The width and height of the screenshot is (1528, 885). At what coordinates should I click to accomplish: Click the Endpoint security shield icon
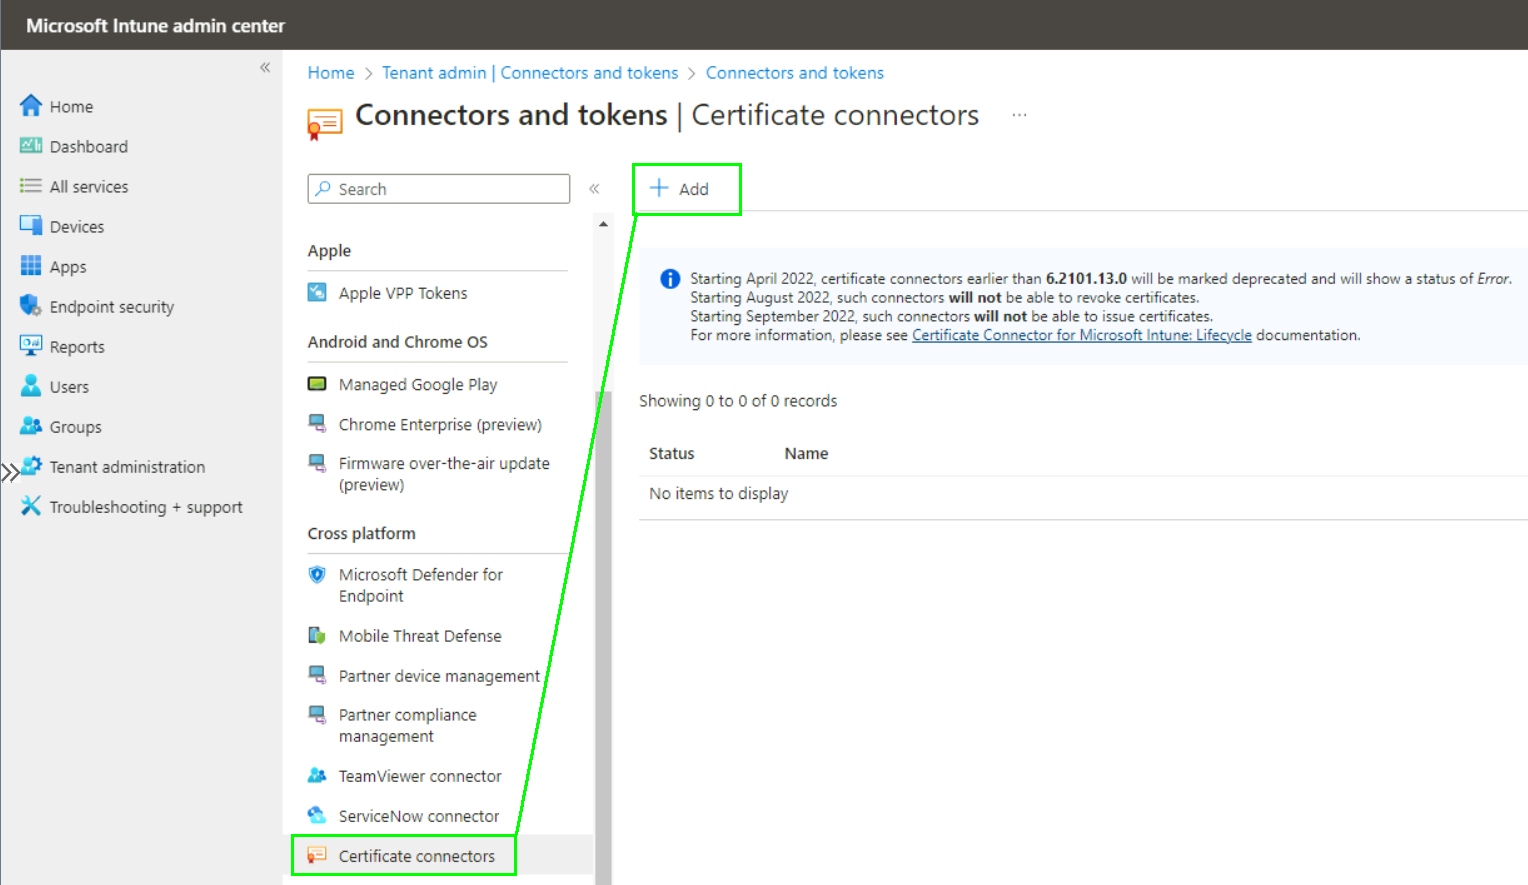point(31,306)
